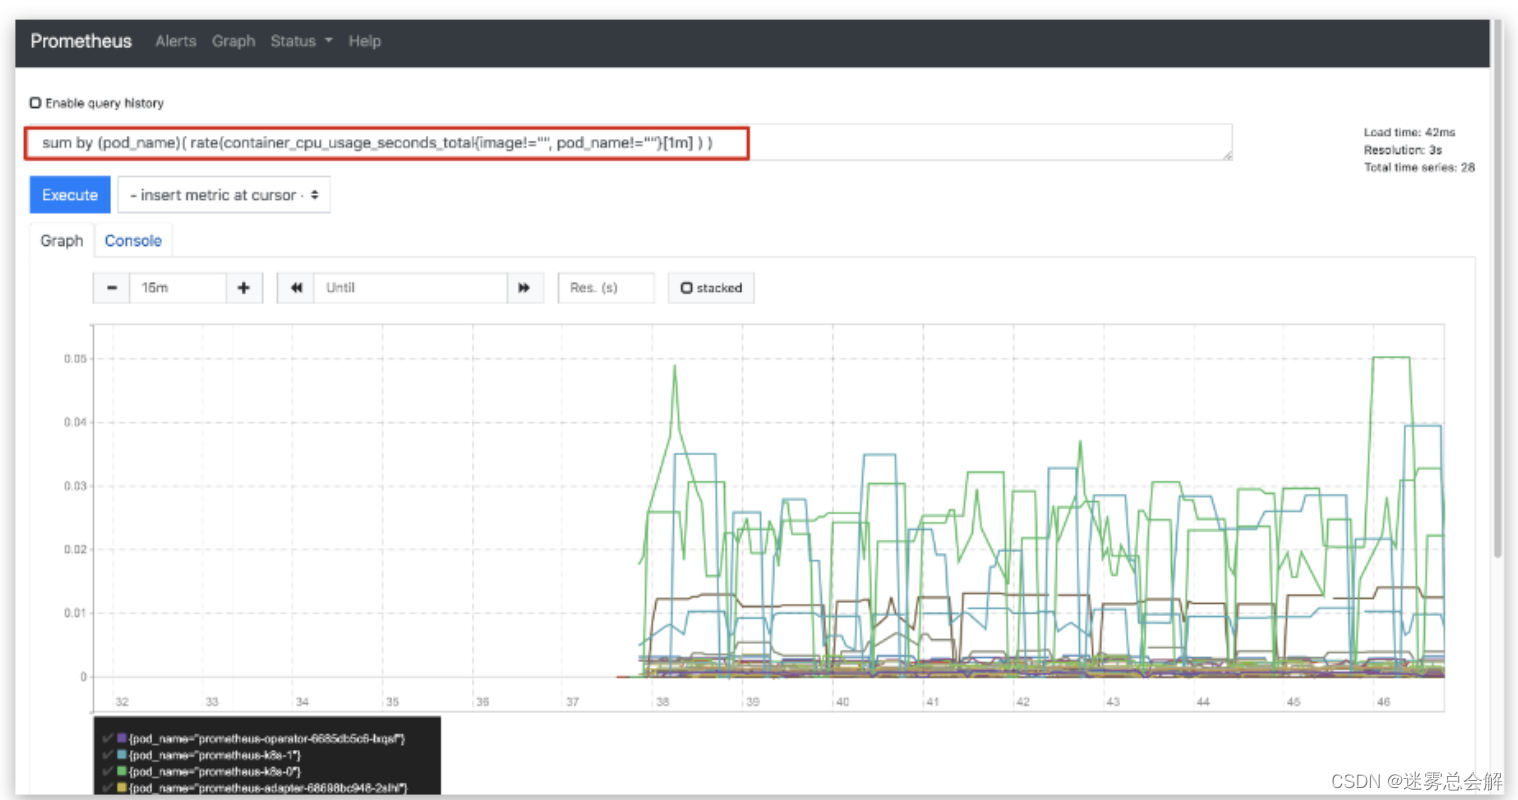The width and height of the screenshot is (1518, 800).
Task: Enable query history checkbox
Action: click(x=35, y=103)
